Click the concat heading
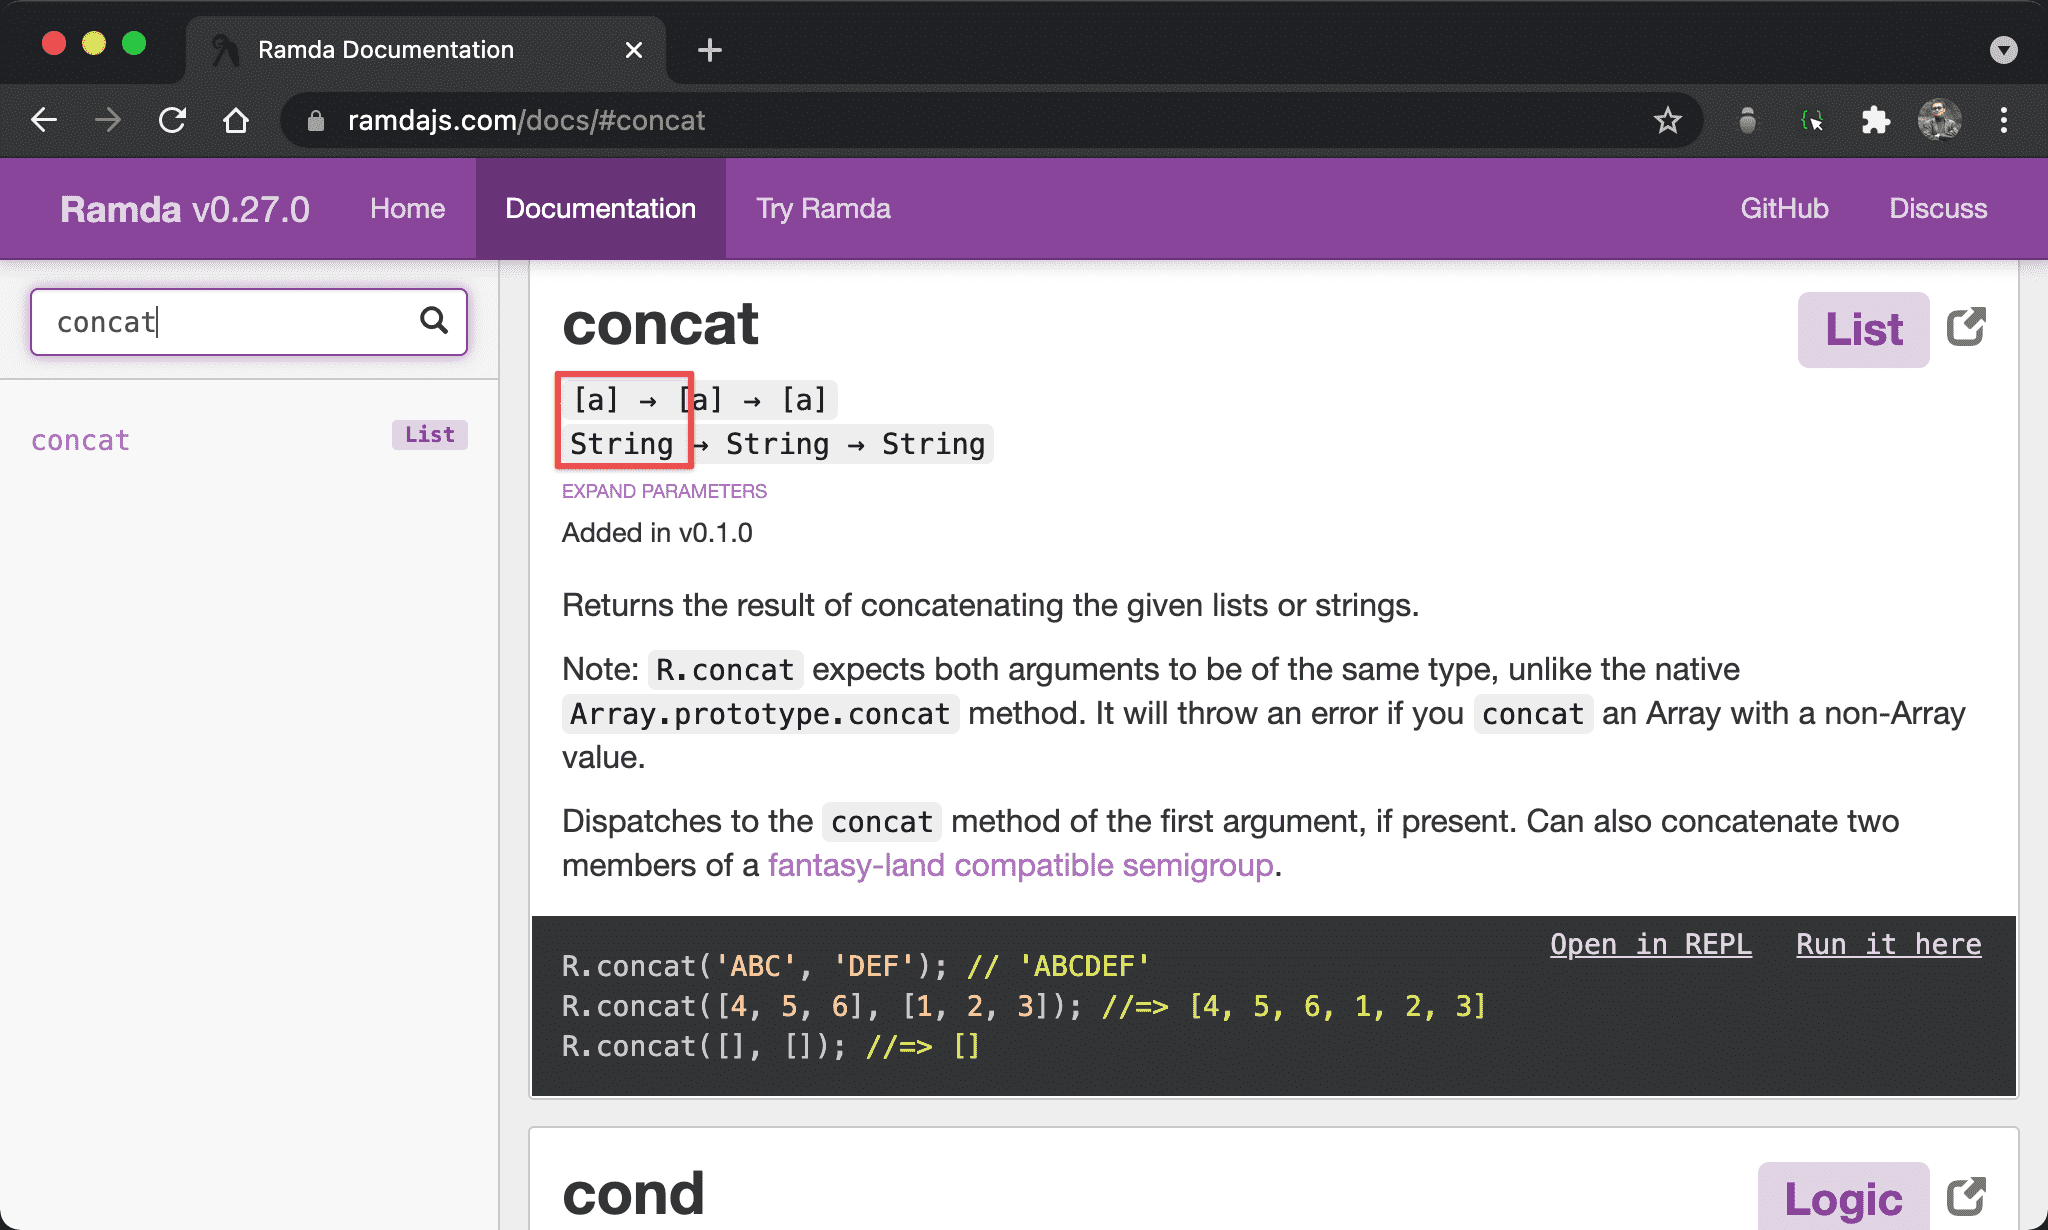 pos(660,324)
